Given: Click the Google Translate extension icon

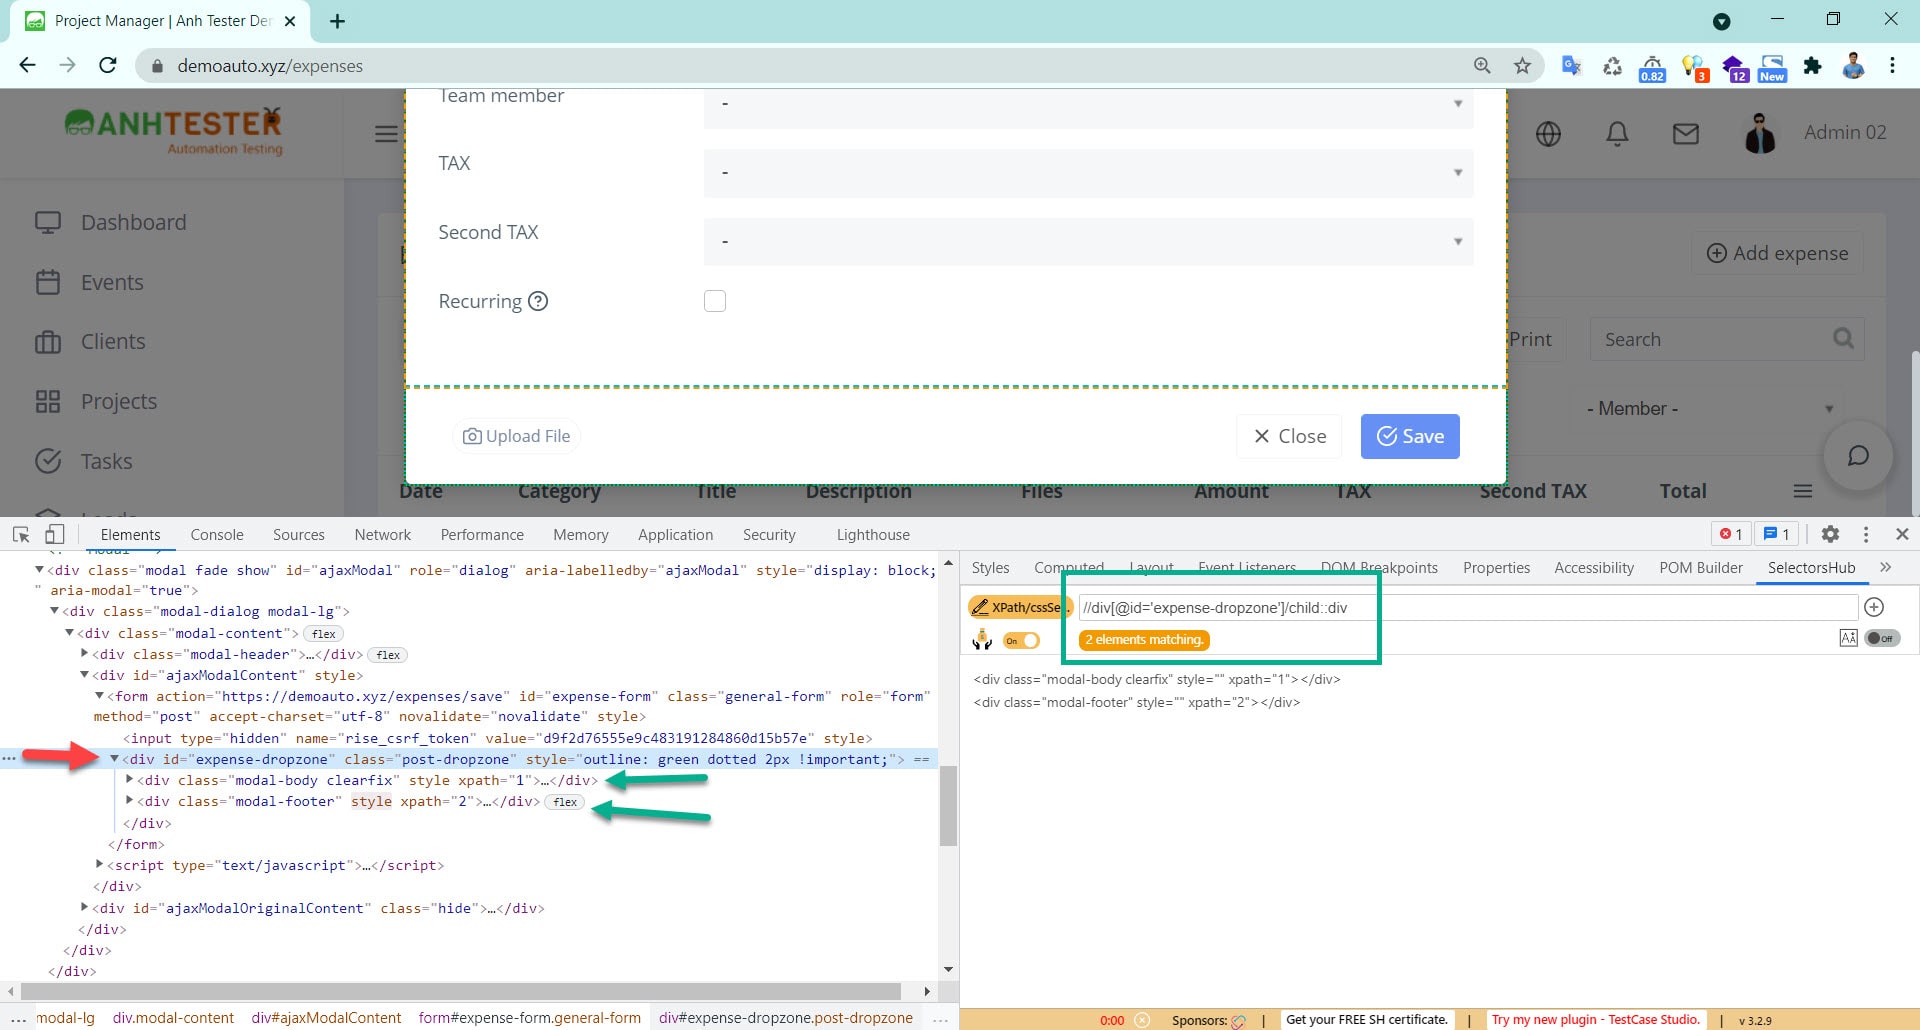Looking at the screenshot, I should coord(1571,66).
